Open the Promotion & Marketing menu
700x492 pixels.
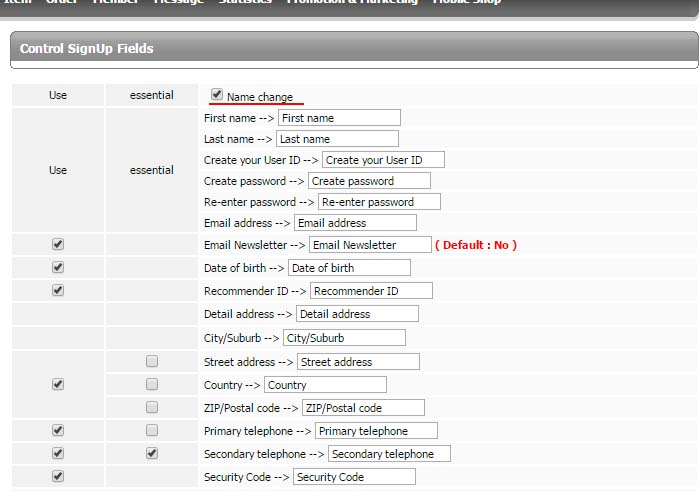[353, 3]
